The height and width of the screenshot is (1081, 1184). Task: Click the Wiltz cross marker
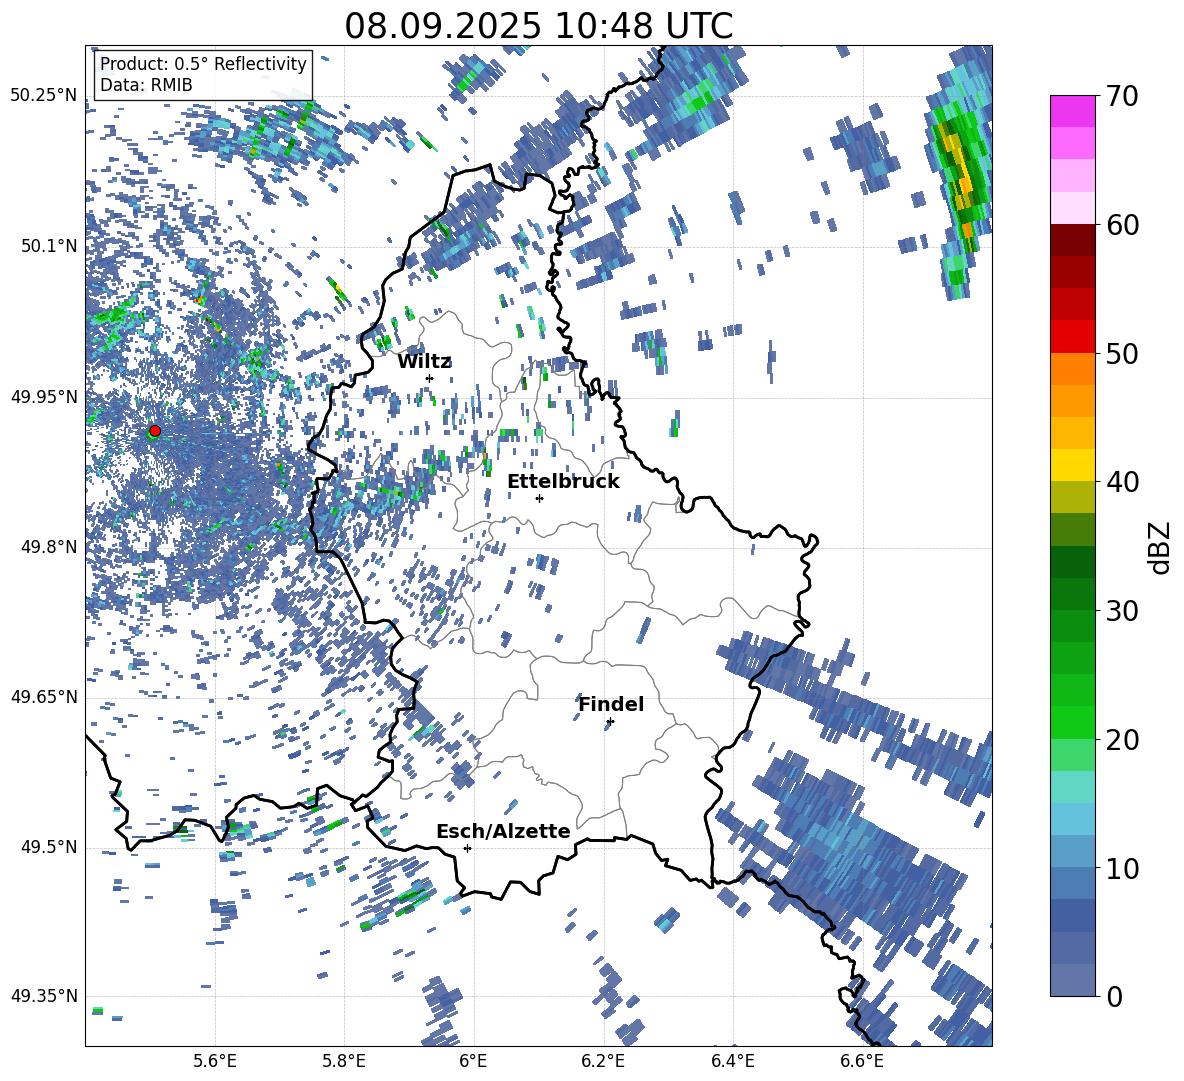tap(430, 378)
